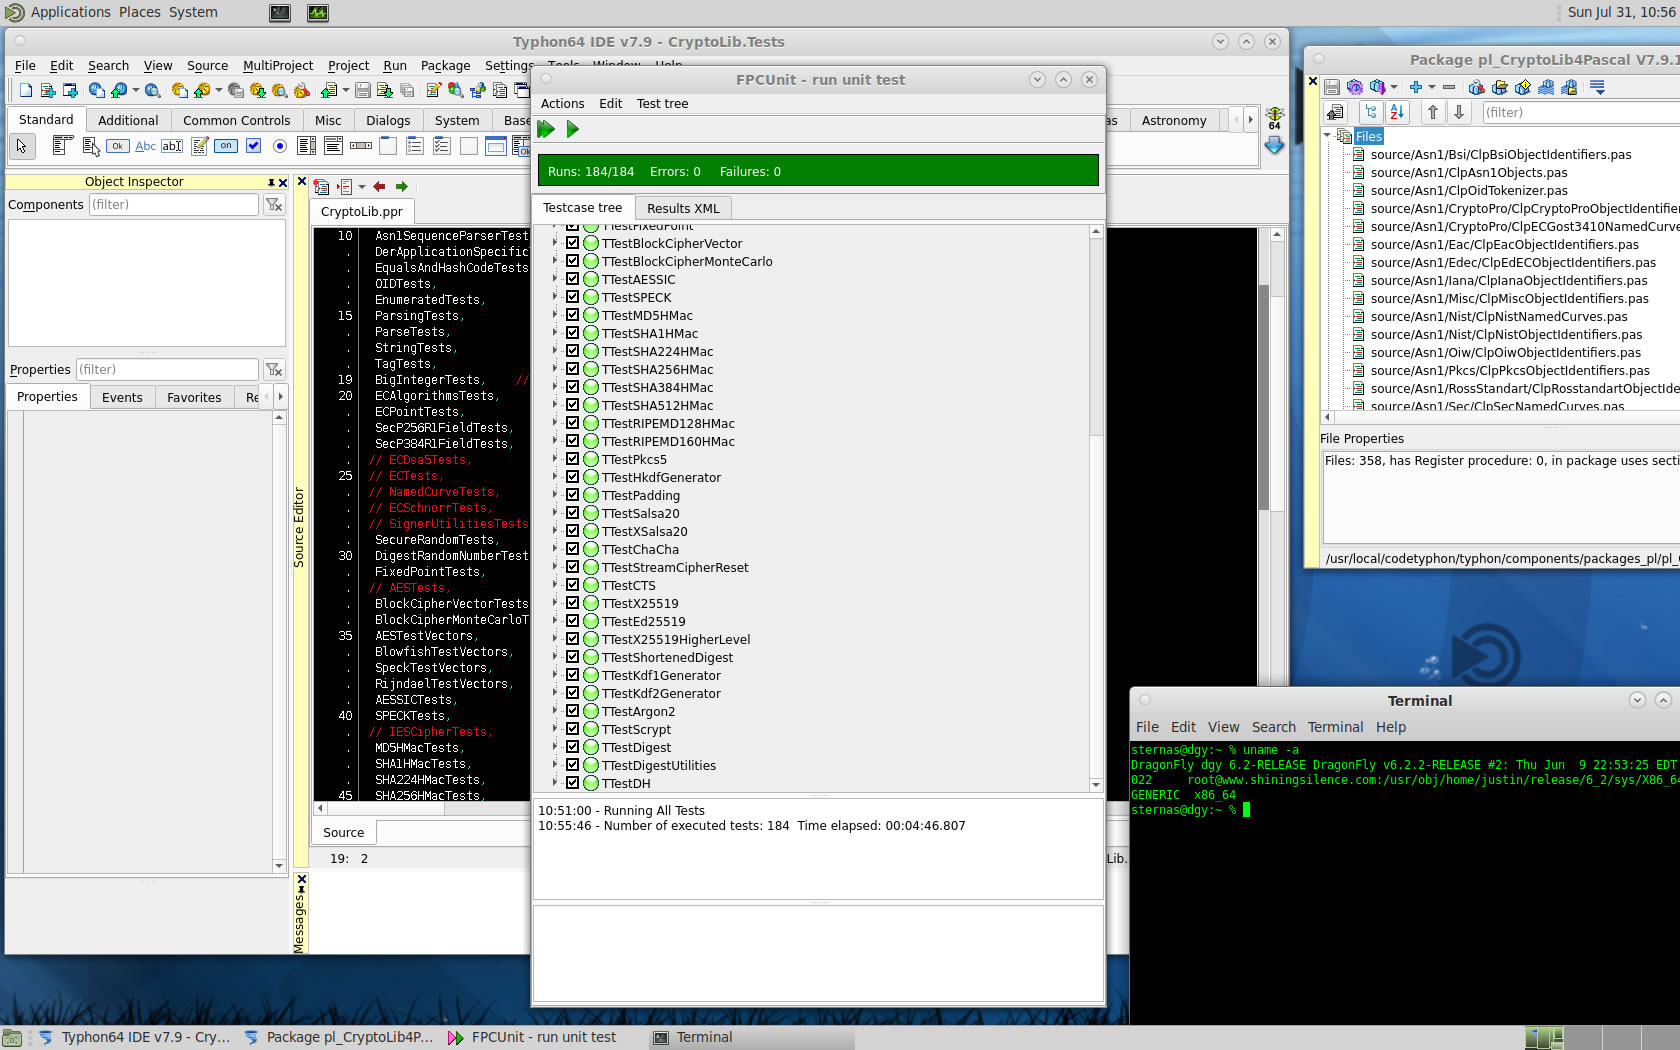Uncheck TTestPadding test checkbox
Screen dimensions: 1680x1050
click(573, 495)
